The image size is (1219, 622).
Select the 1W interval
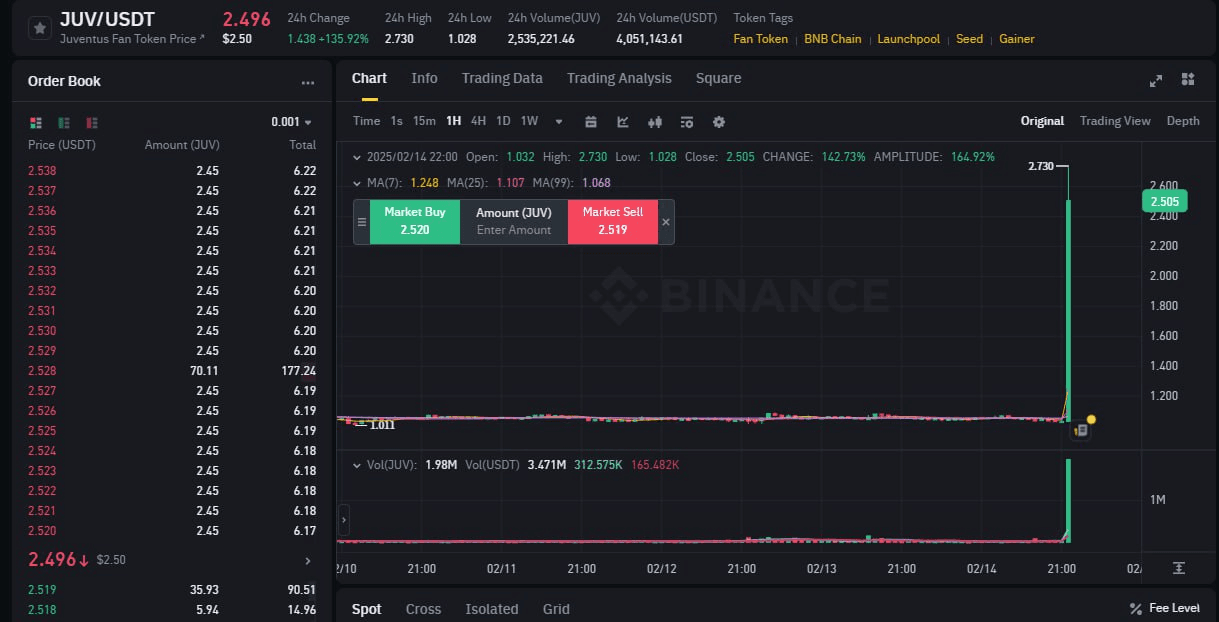pyautogui.click(x=529, y=121)
